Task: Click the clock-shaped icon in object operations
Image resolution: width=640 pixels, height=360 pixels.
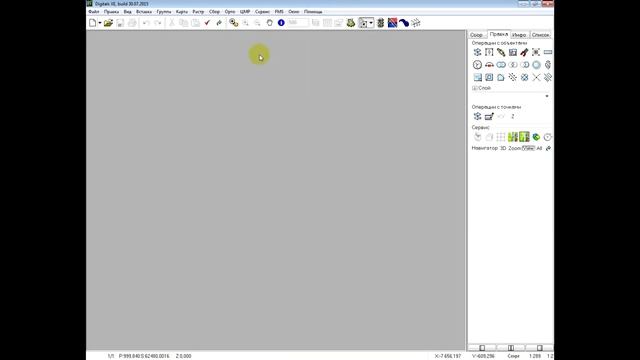Action: click(477, 65)
